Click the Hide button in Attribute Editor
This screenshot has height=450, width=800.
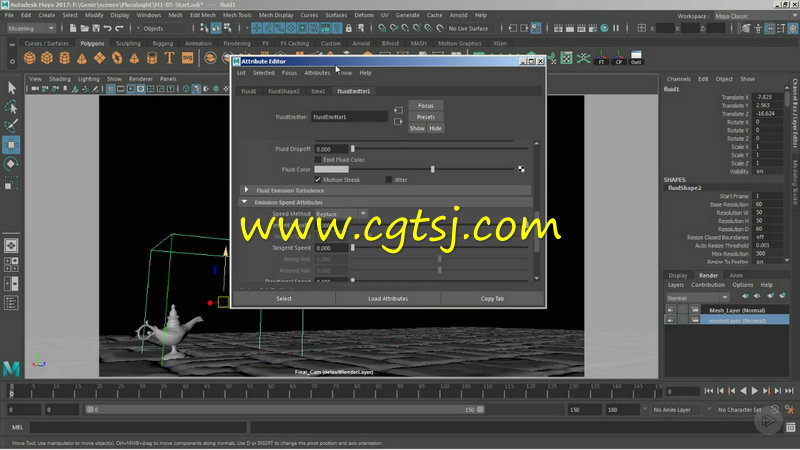point(435,129)
